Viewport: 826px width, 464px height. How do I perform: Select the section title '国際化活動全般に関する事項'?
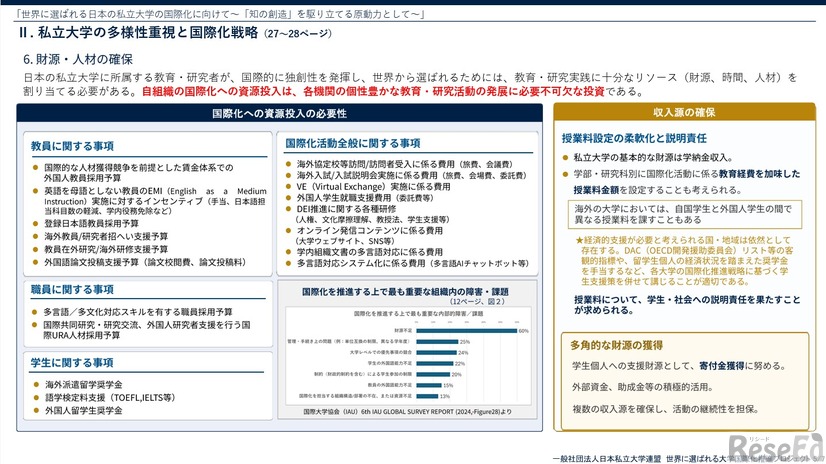(x=352, y=143)
